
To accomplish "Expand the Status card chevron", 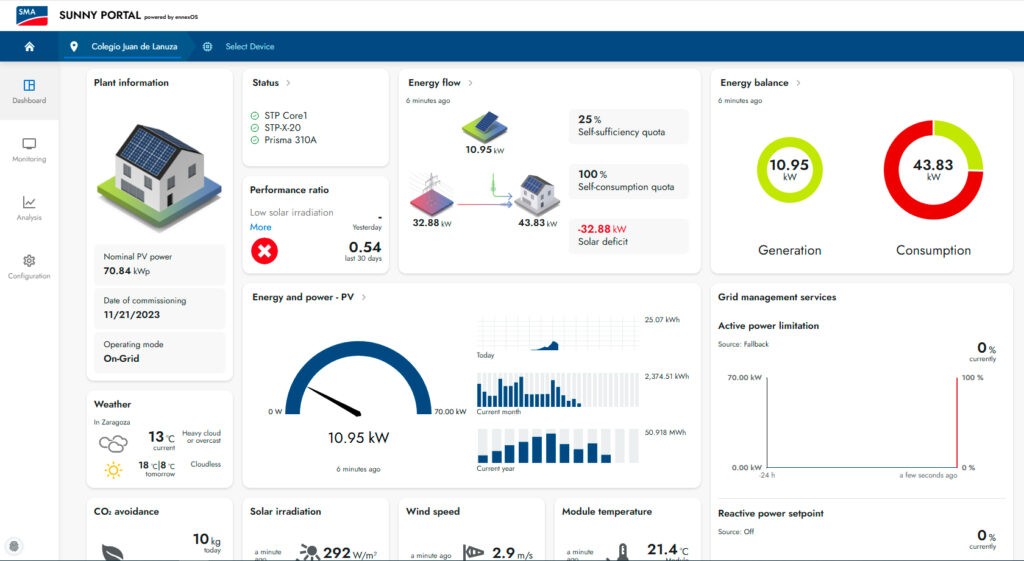I will click(288, 83).
